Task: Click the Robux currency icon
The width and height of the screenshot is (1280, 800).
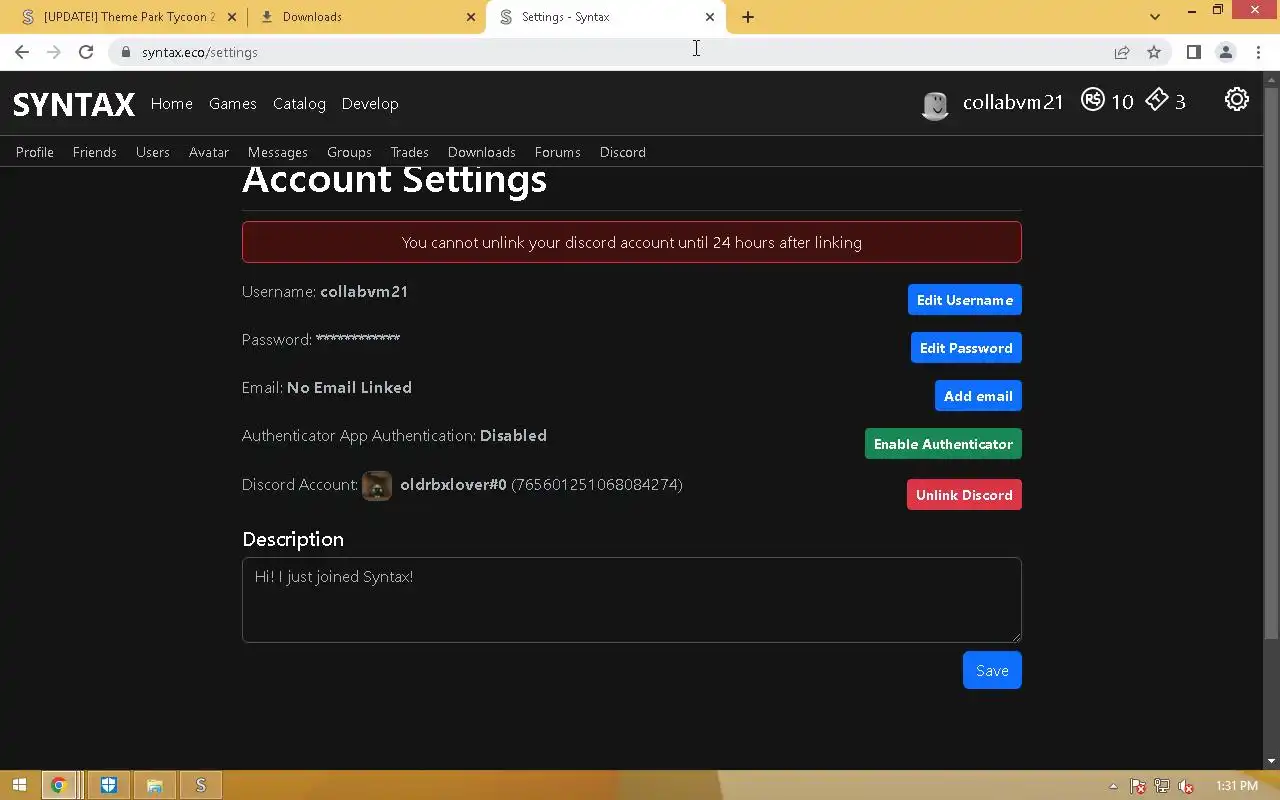Action: tap(1093, 100)
